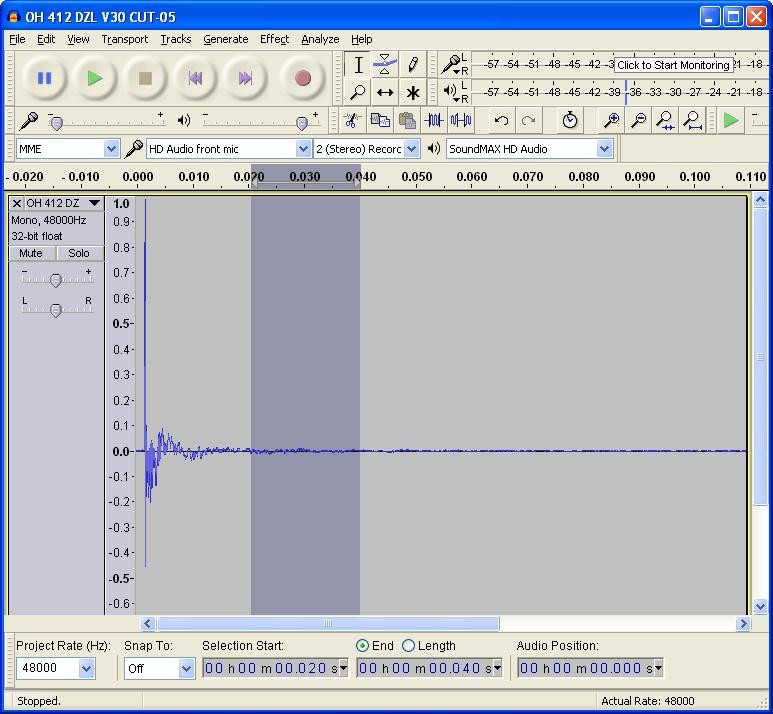The height and width of the screenshot is (714, 773).
Task: Close the OH 412 DZ track with X
Action: click(17, 203)
